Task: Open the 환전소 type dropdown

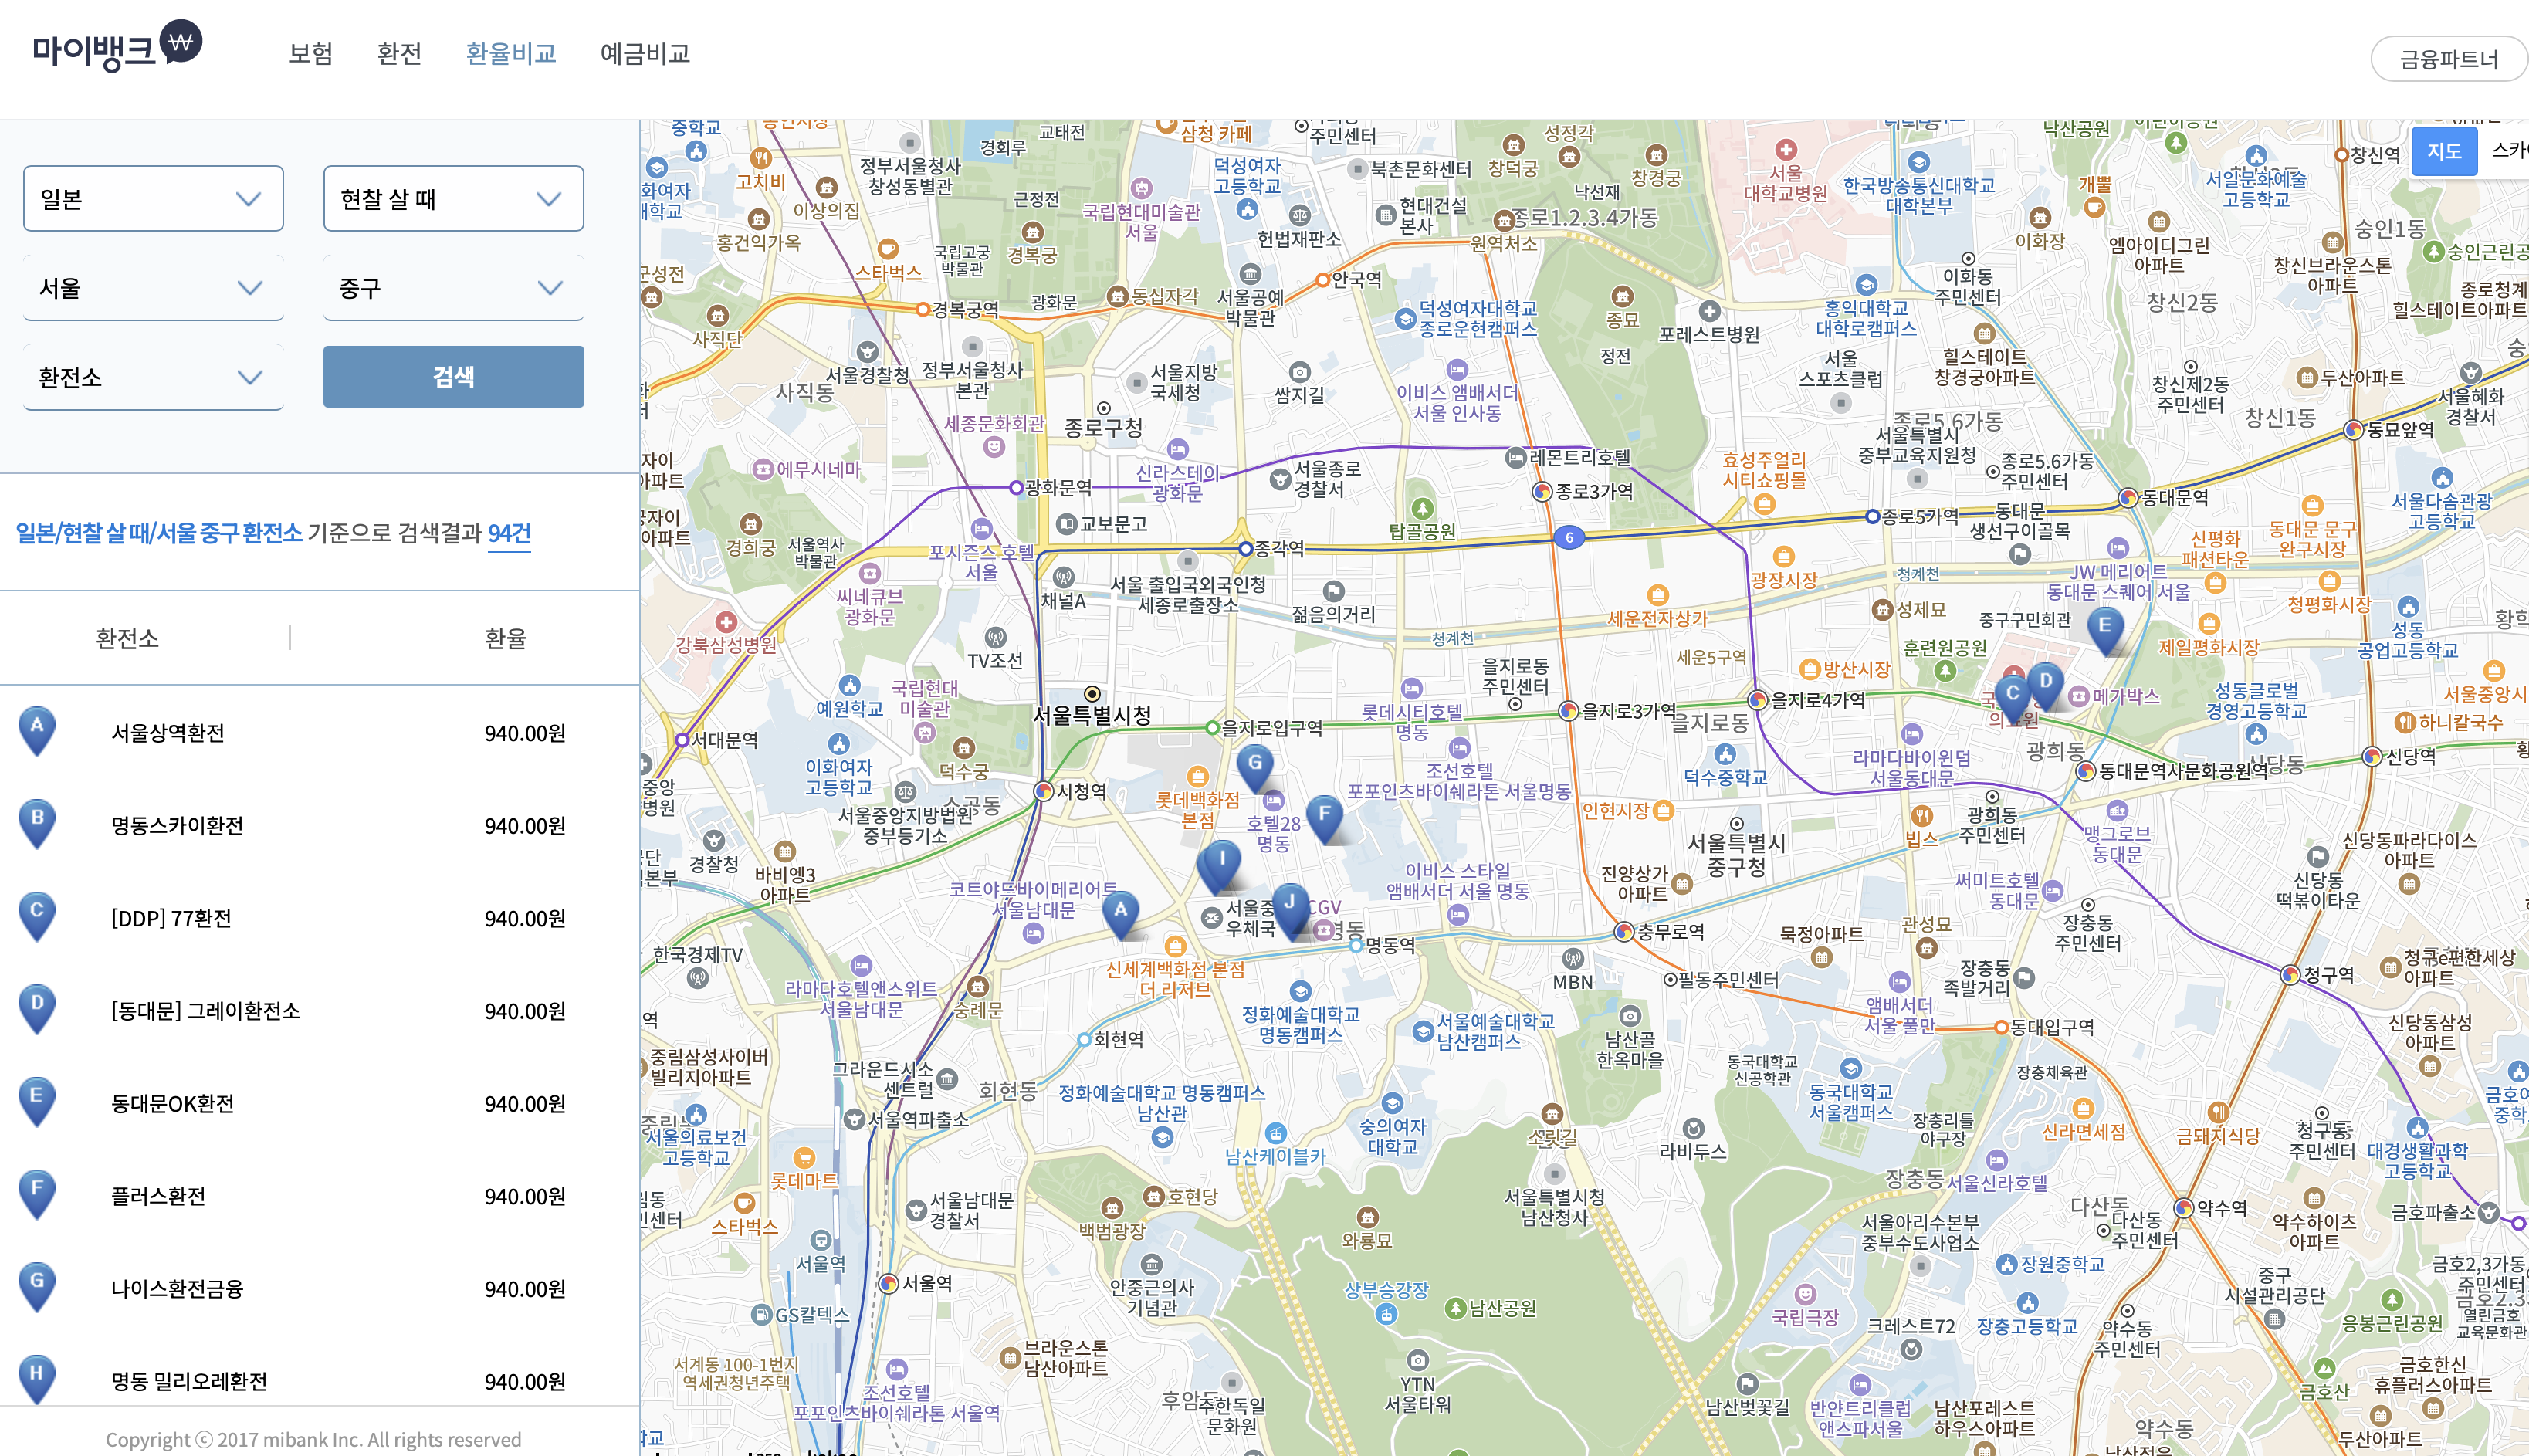Action: [x=153, y=377]
